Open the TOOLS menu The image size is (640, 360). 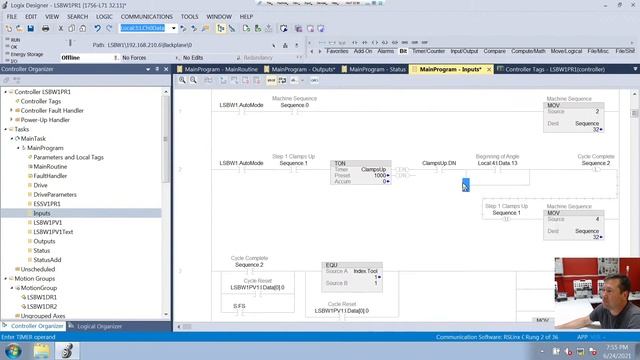(x=189, y=16)
